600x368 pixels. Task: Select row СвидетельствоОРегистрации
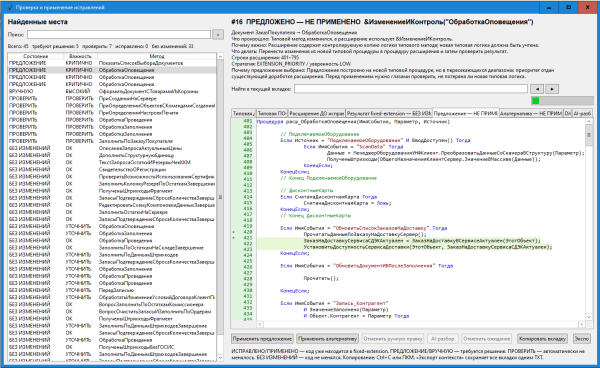click(x=112, y=169)
